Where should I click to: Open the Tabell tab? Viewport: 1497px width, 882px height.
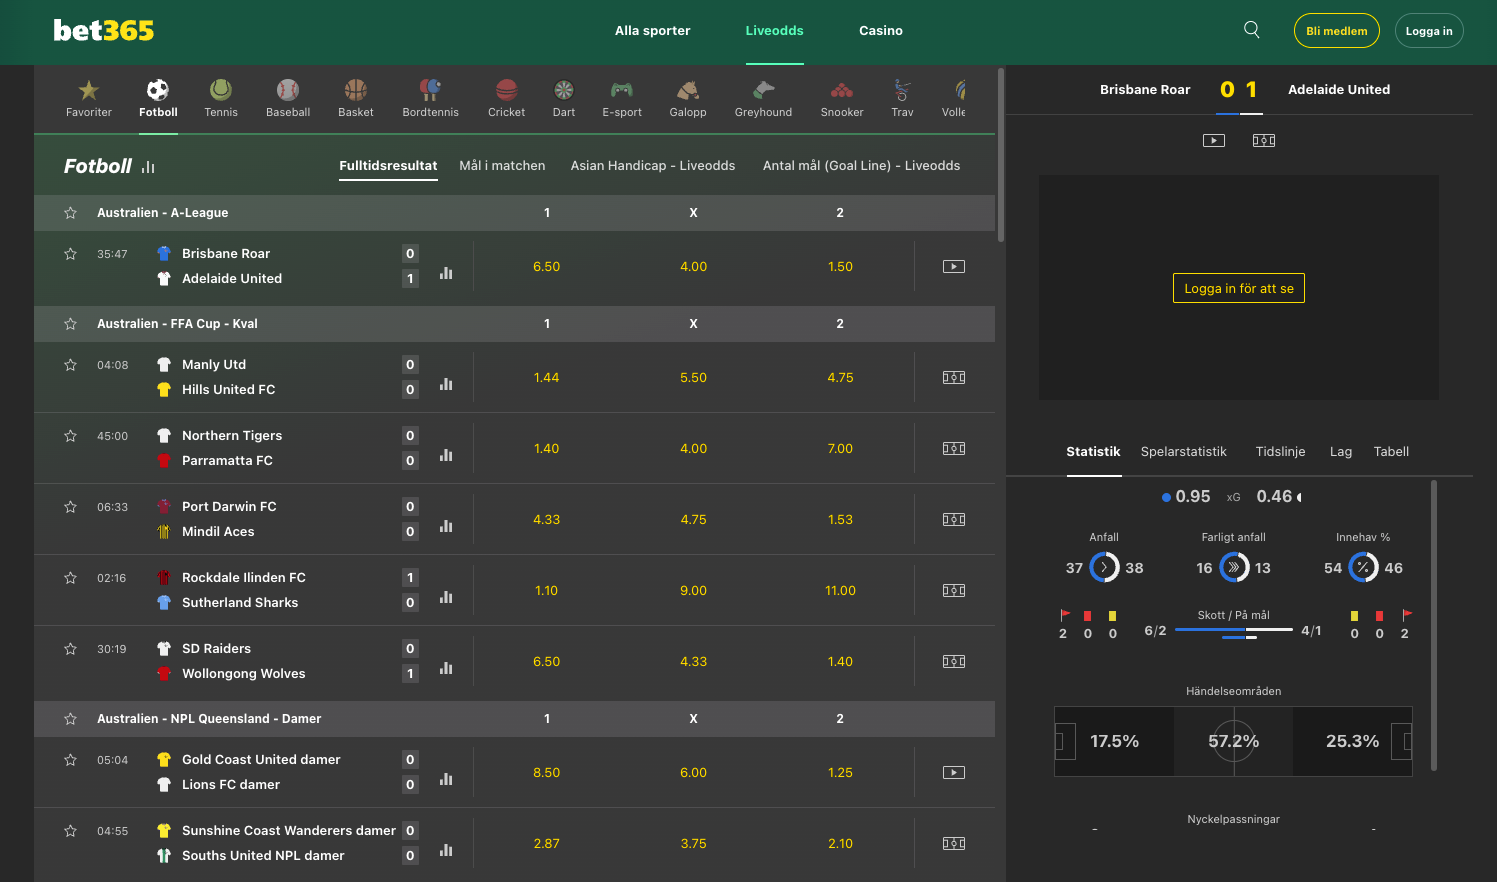click(x=1391, y=451)
